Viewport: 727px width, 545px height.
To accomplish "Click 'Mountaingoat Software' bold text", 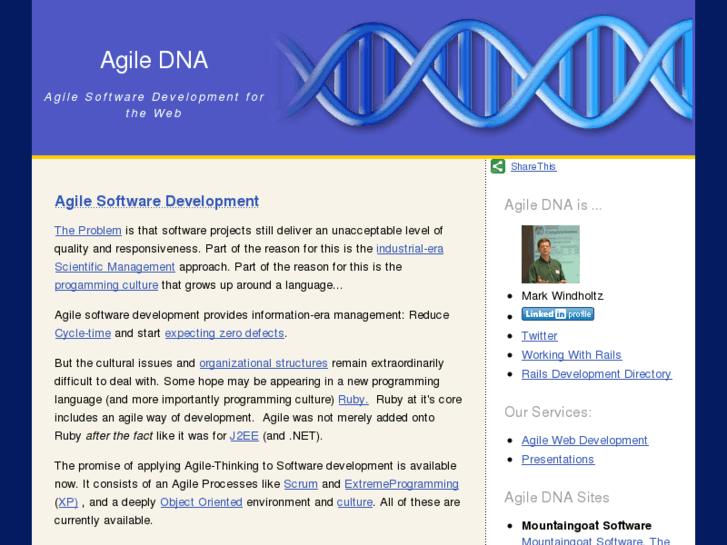I will click(x=587, y=526).
